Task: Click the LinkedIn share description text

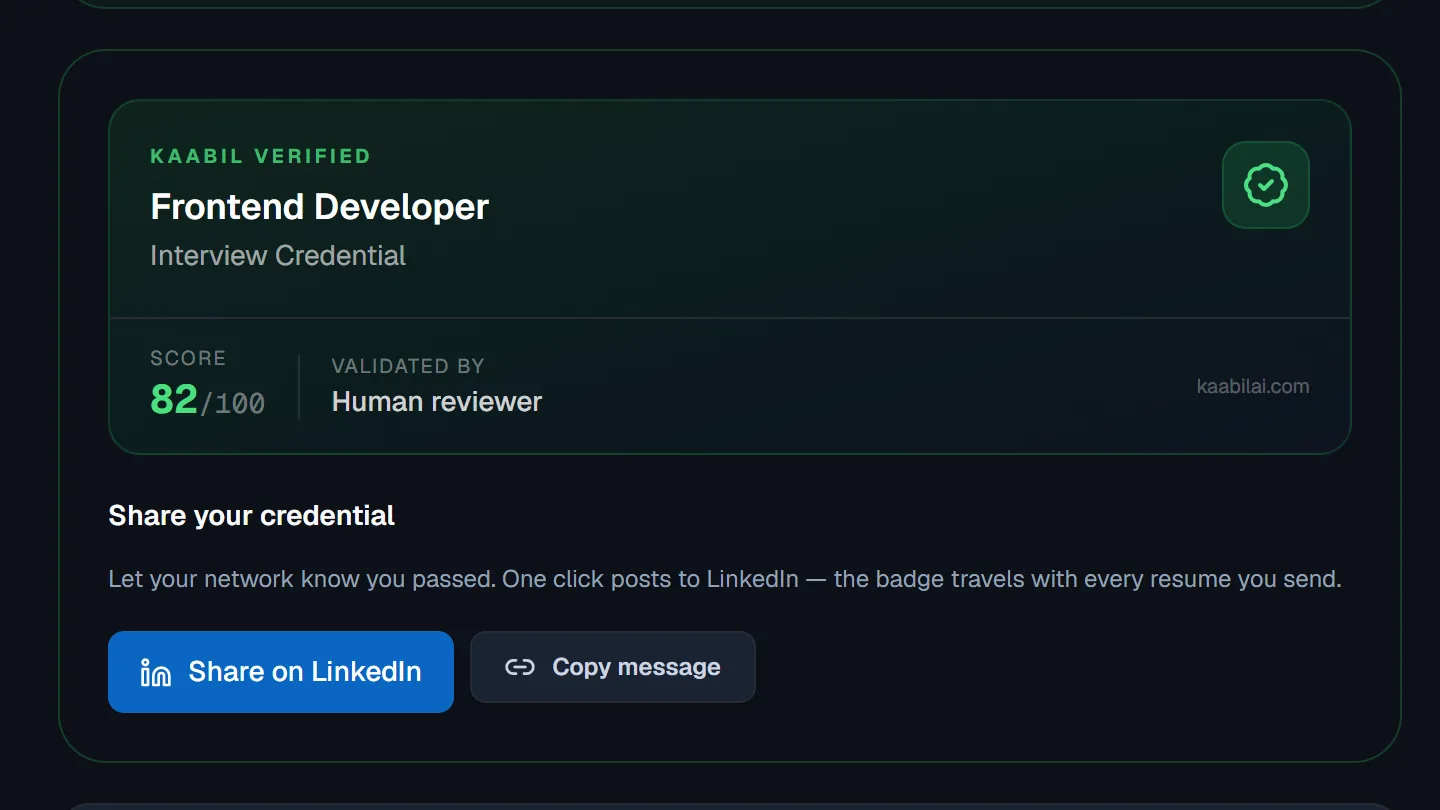Action: coord(725,579)
